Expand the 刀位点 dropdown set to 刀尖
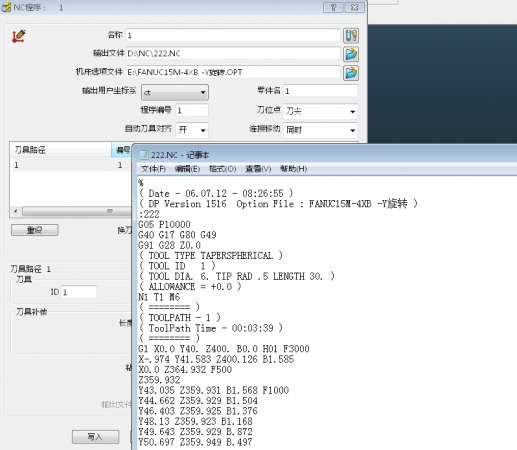The image size is (517, 450). pyautogui.click(x=321, y=111)
